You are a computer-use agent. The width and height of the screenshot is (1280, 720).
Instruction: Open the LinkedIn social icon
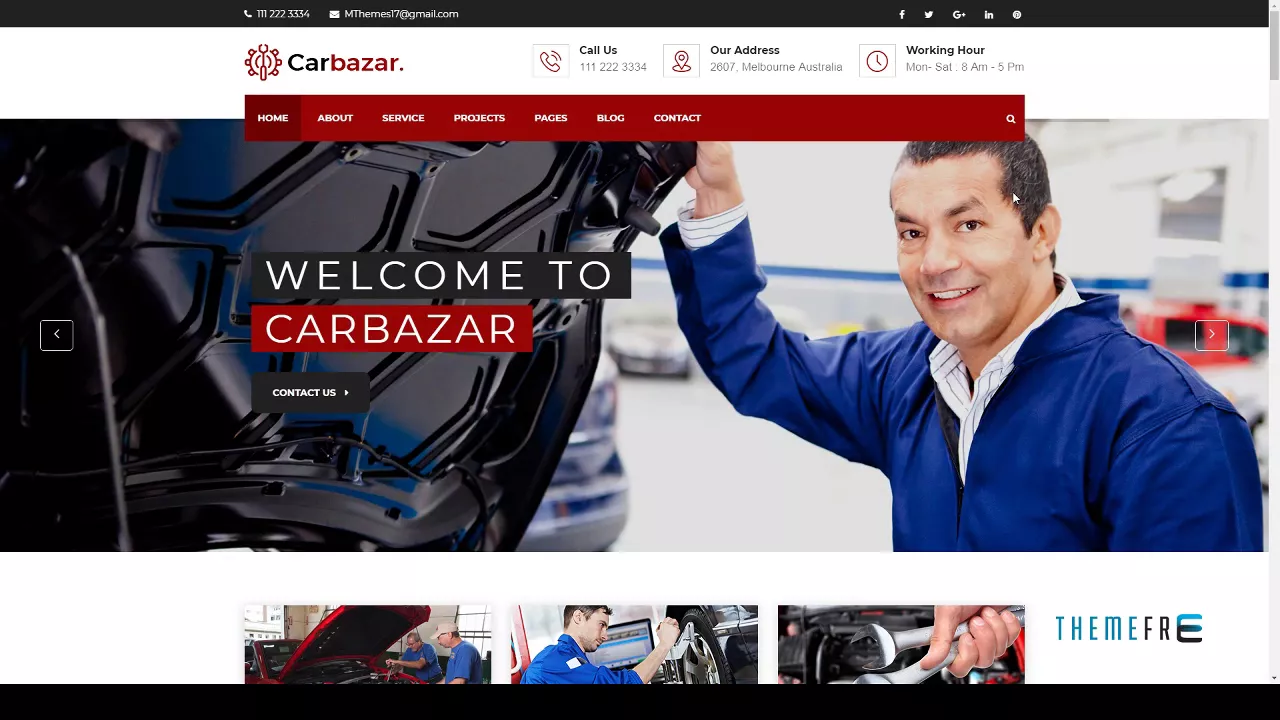(988, 14)
